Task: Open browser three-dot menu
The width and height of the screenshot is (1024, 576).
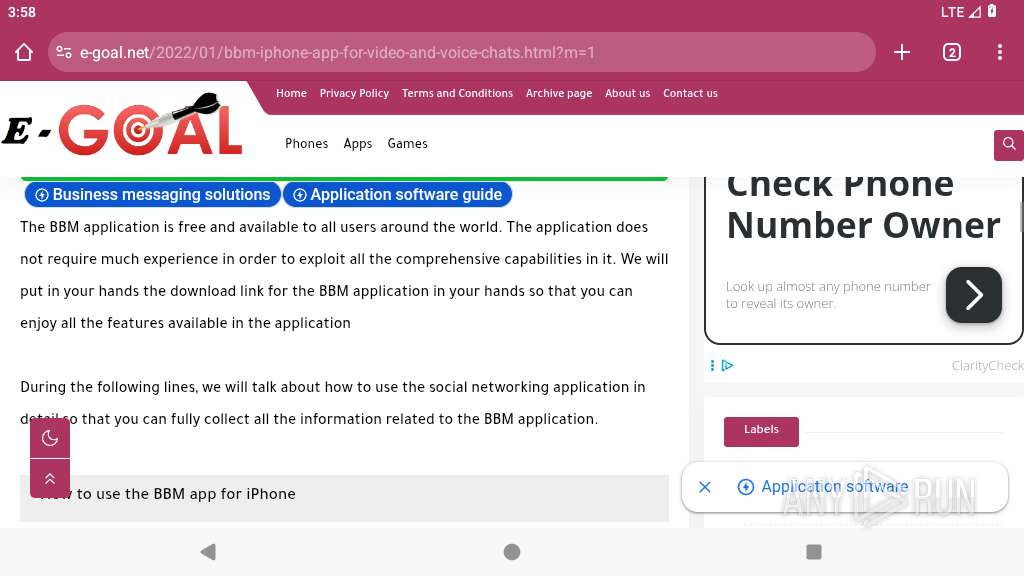Action: (1000, 52)
